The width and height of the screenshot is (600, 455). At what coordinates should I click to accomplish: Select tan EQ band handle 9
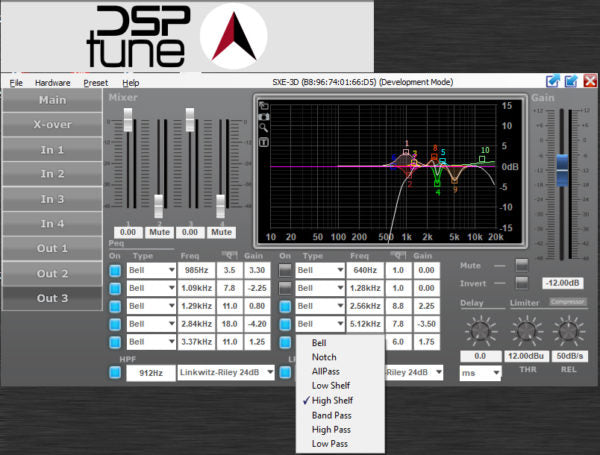pos(455,181)
